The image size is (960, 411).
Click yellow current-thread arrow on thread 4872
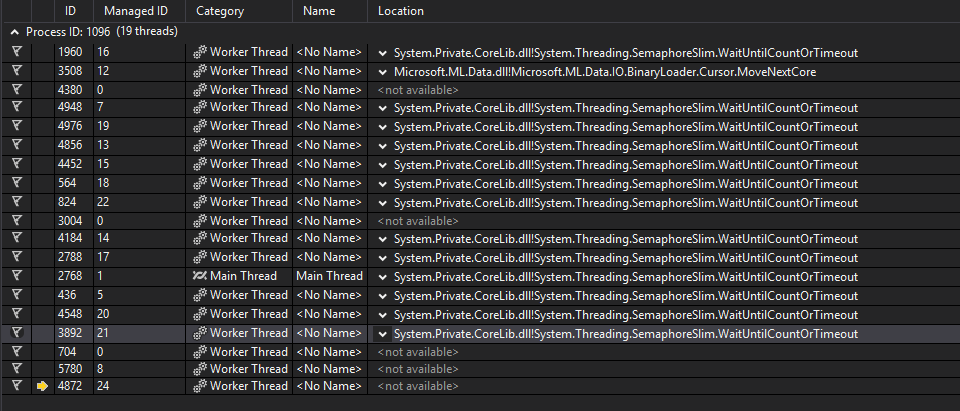pyautogui.click(x=42, y=386)
